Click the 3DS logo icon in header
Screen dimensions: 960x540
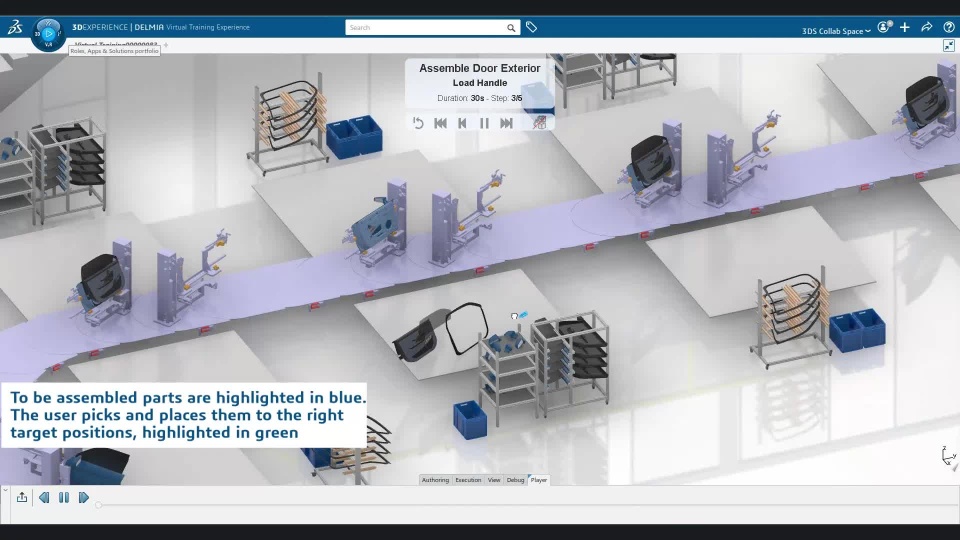pyautogui.click(x=15, y=27)
